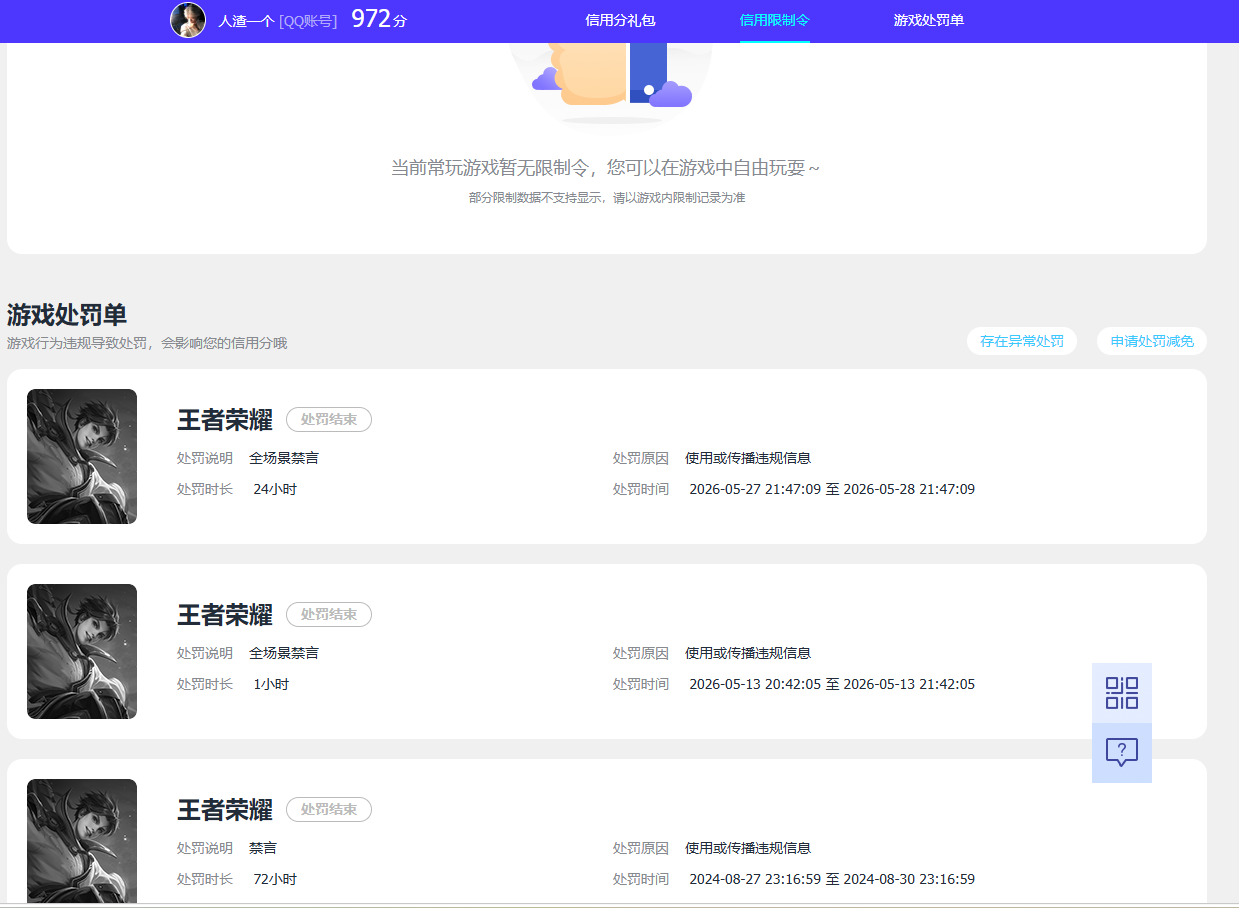This screenshot has height=908, width=1239.
Task: Open the help question chat icon
Action: coord(1121,752)
